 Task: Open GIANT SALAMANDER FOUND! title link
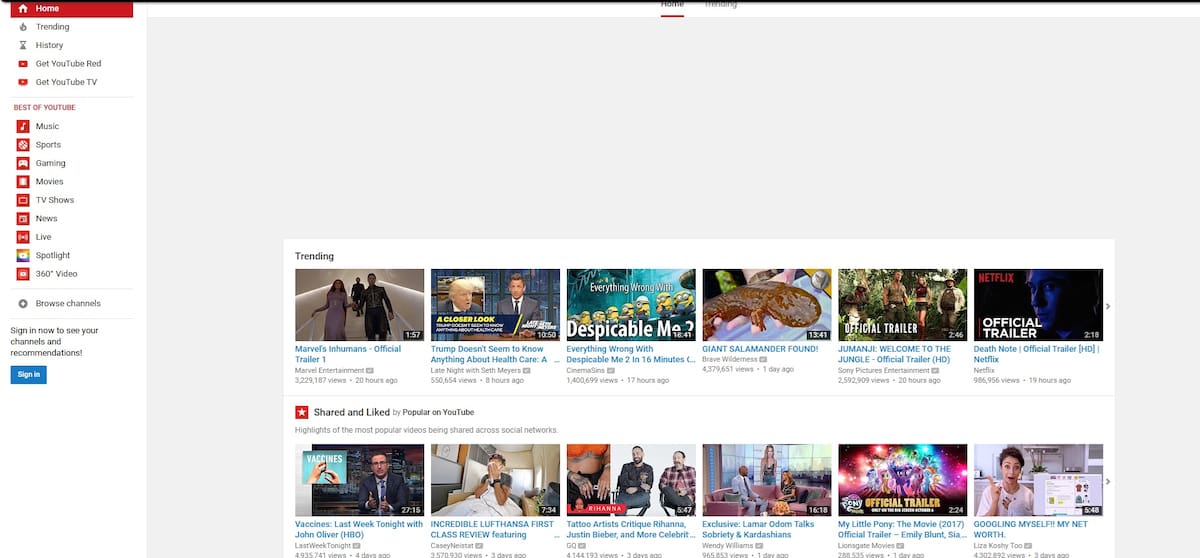coord(760,349)
